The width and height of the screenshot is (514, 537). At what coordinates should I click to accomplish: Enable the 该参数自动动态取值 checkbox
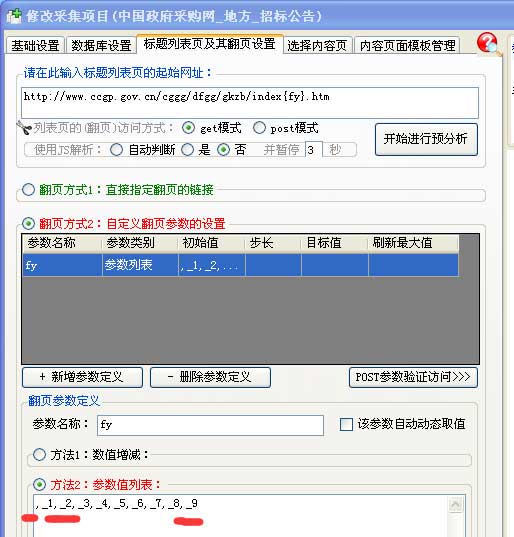(346, 424)
